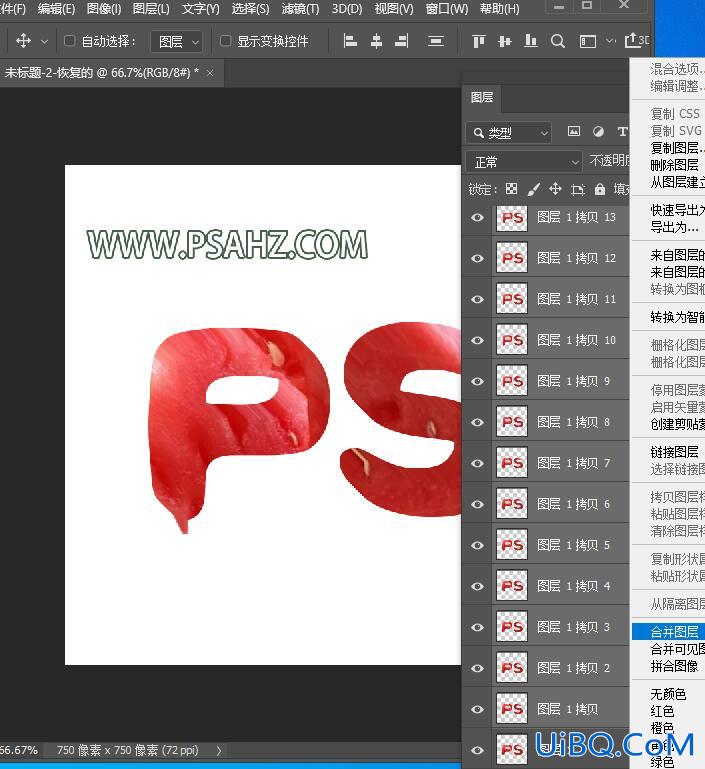Filter layers by type T icon

tap(623, 131)
